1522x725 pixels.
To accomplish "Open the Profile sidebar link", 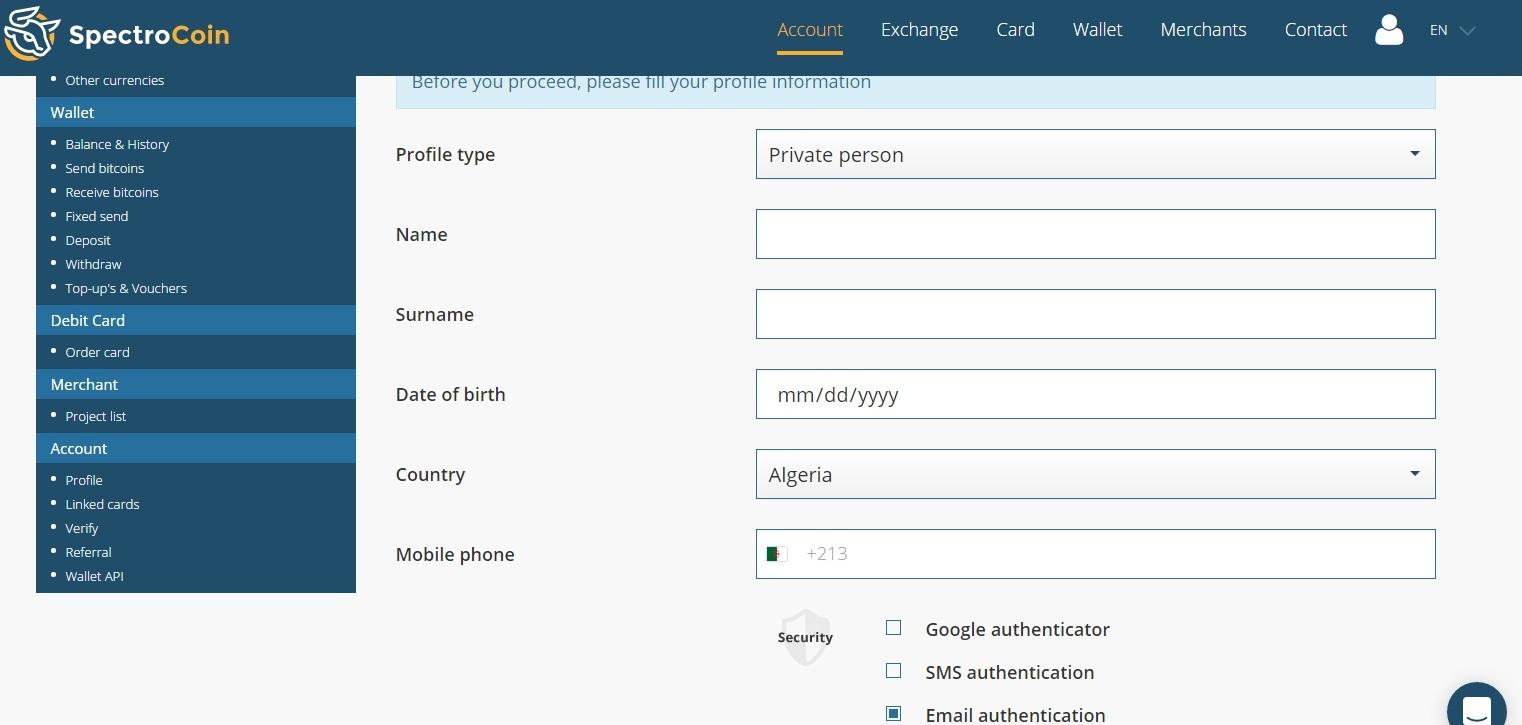I will coord(84,480).
